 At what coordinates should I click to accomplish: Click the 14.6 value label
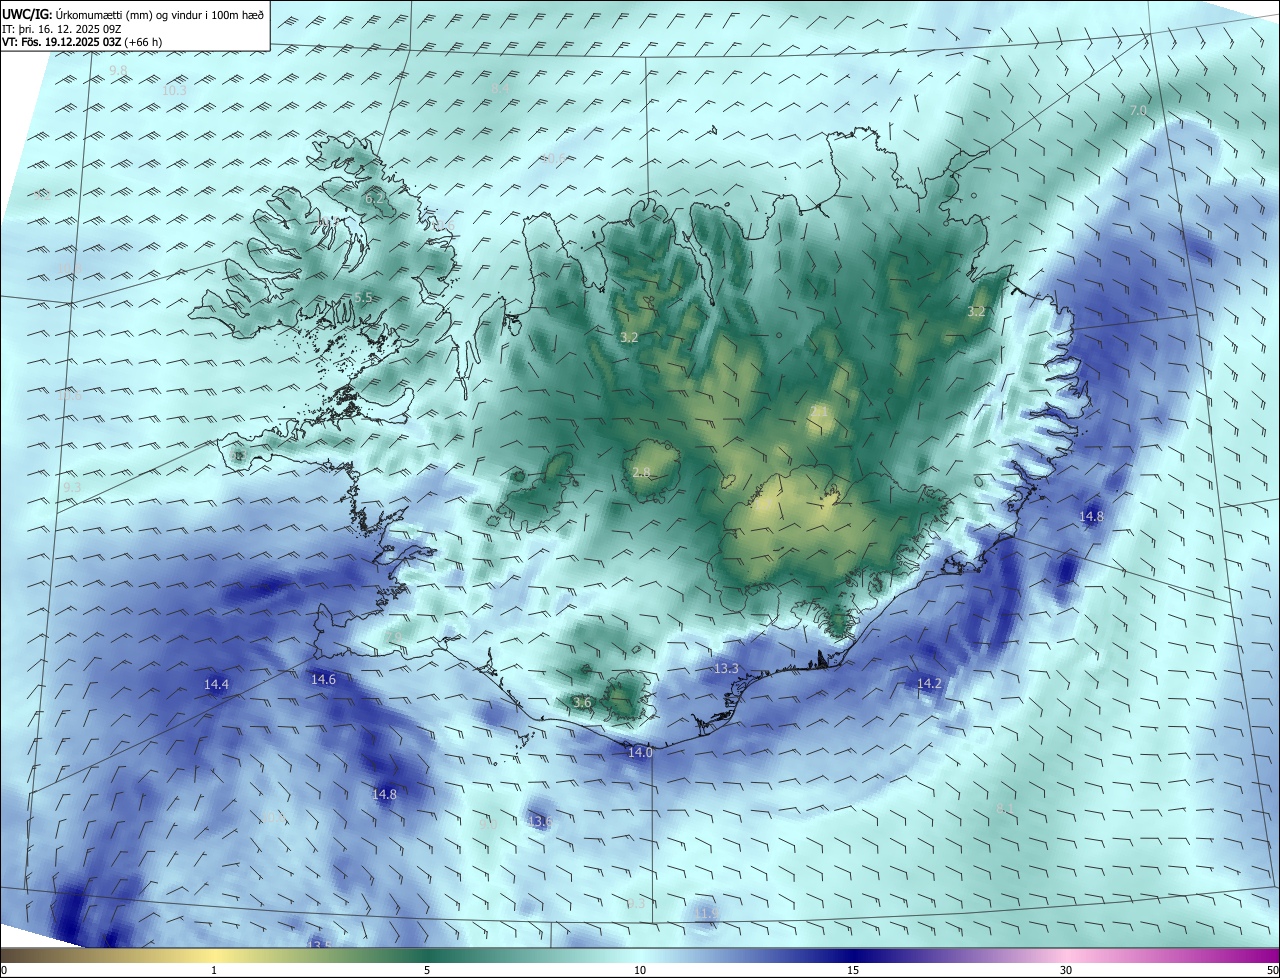[x=323, y=679]
